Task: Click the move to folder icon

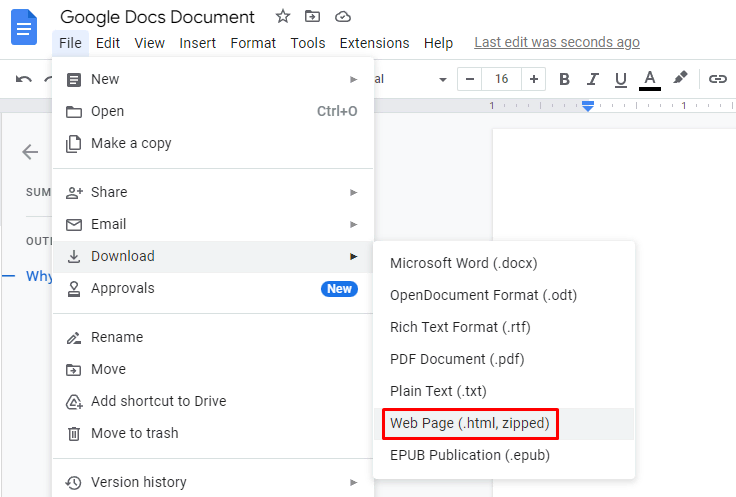Action: [313, 17]
